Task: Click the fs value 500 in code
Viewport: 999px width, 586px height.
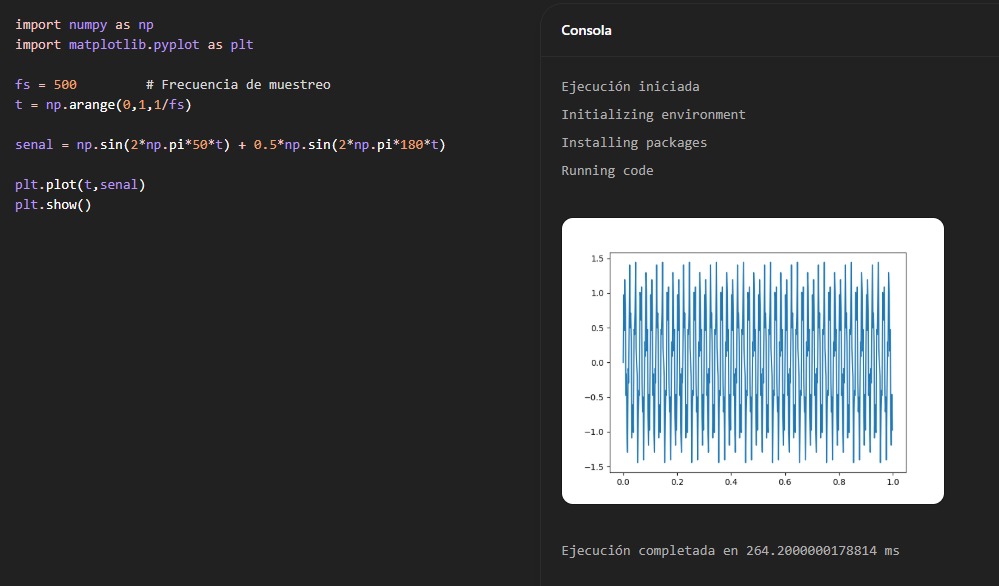Action: coord(65,85)
